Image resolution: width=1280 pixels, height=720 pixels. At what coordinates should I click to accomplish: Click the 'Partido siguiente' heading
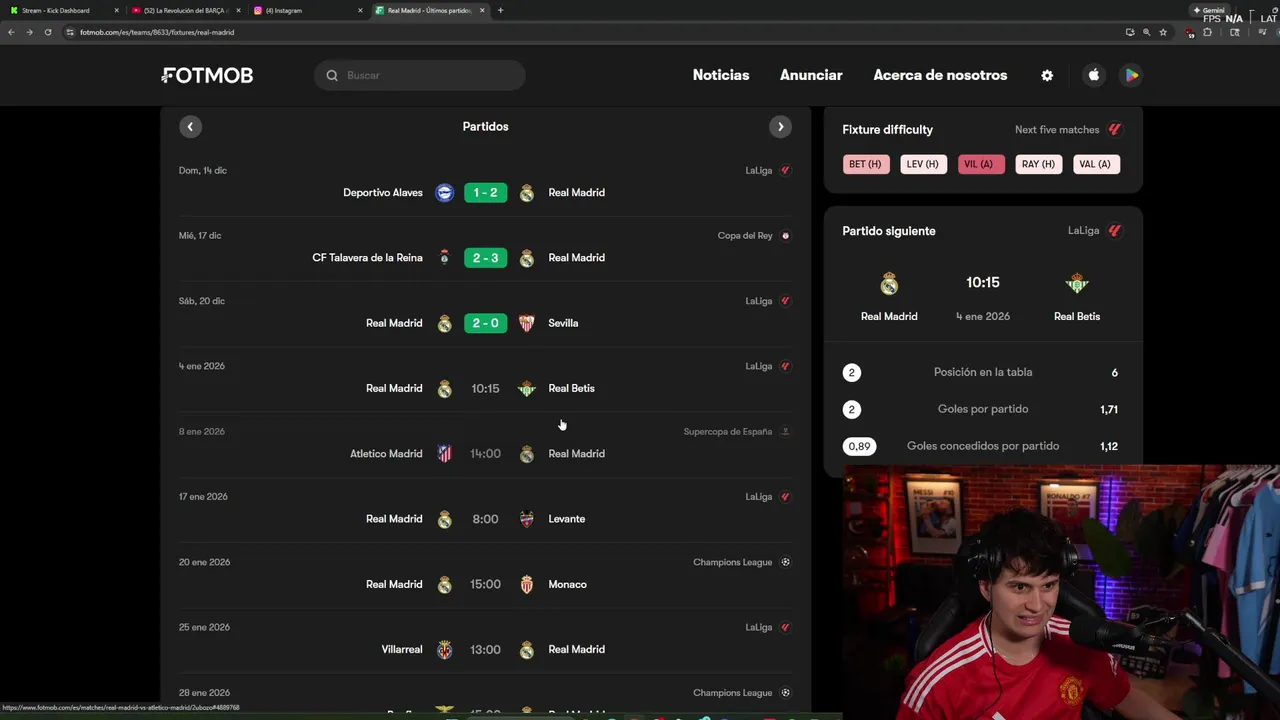[889, 231]
